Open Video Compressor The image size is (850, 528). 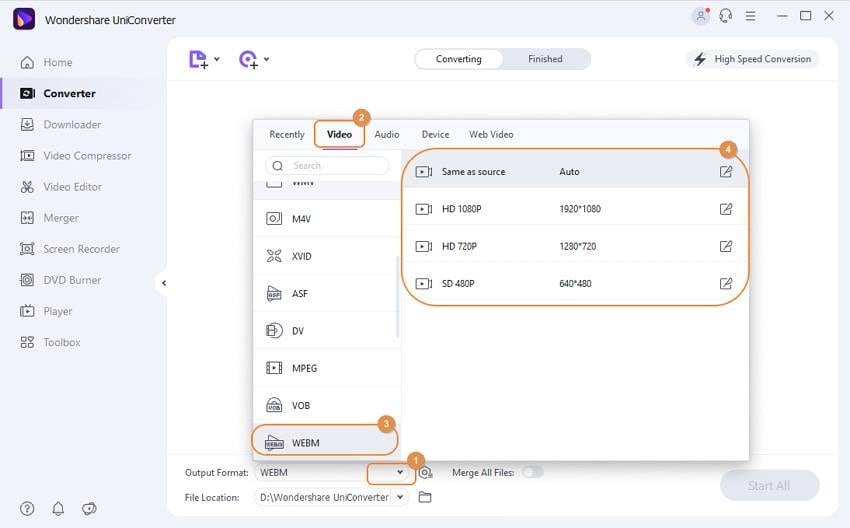tap(75, 156)
